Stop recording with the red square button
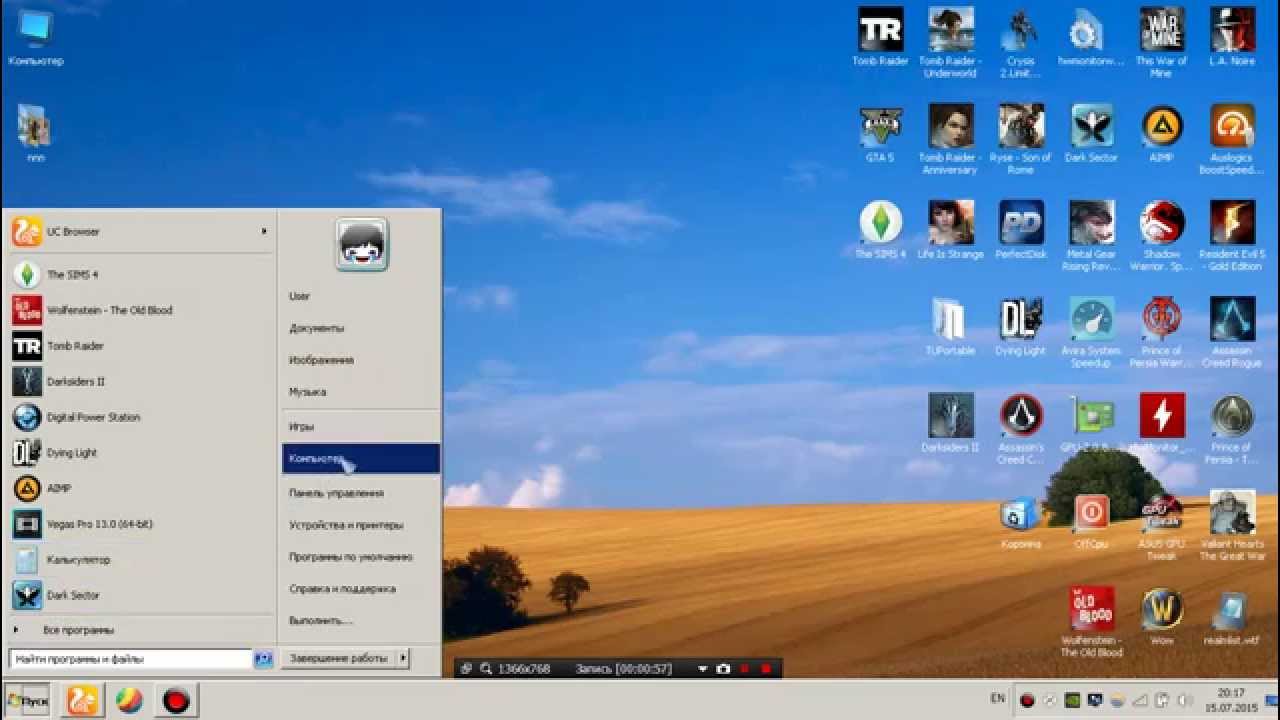Image resolution: width=1280 pixels, height=720 pixels. pos(766,669)
